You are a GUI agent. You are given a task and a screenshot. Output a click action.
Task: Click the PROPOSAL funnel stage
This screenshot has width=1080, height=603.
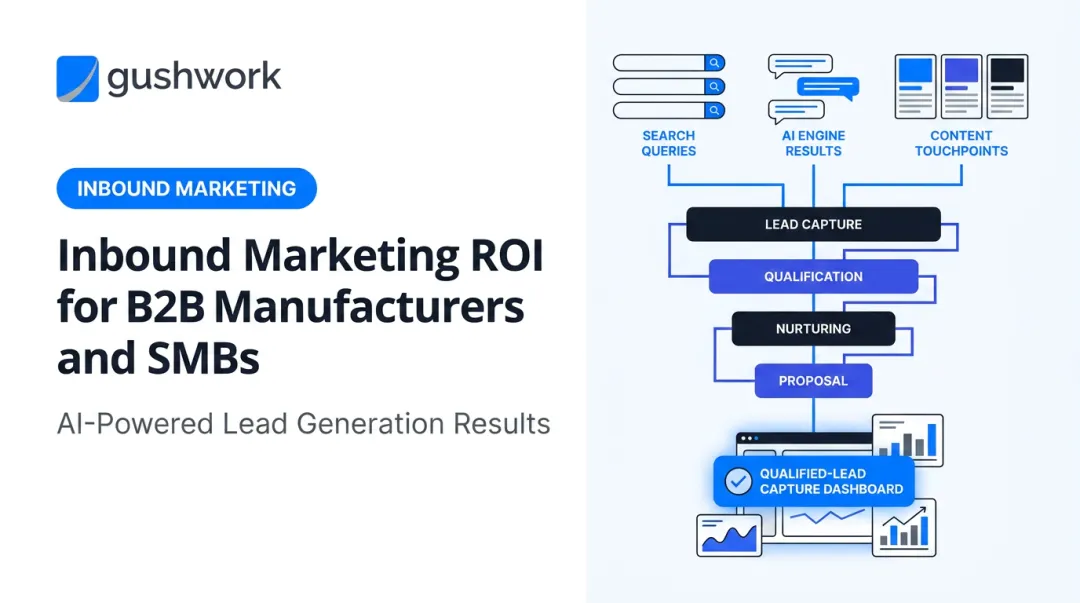(x=813, y=381)
